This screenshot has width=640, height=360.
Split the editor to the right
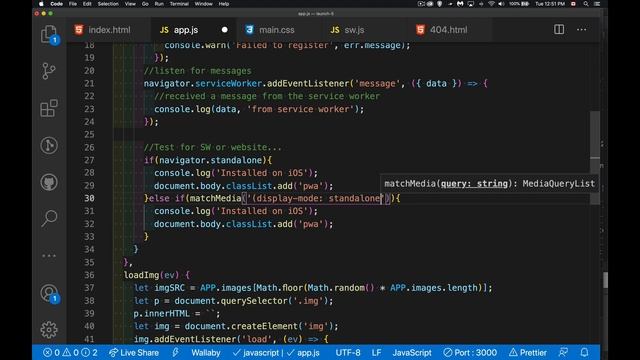click(559, 29)
